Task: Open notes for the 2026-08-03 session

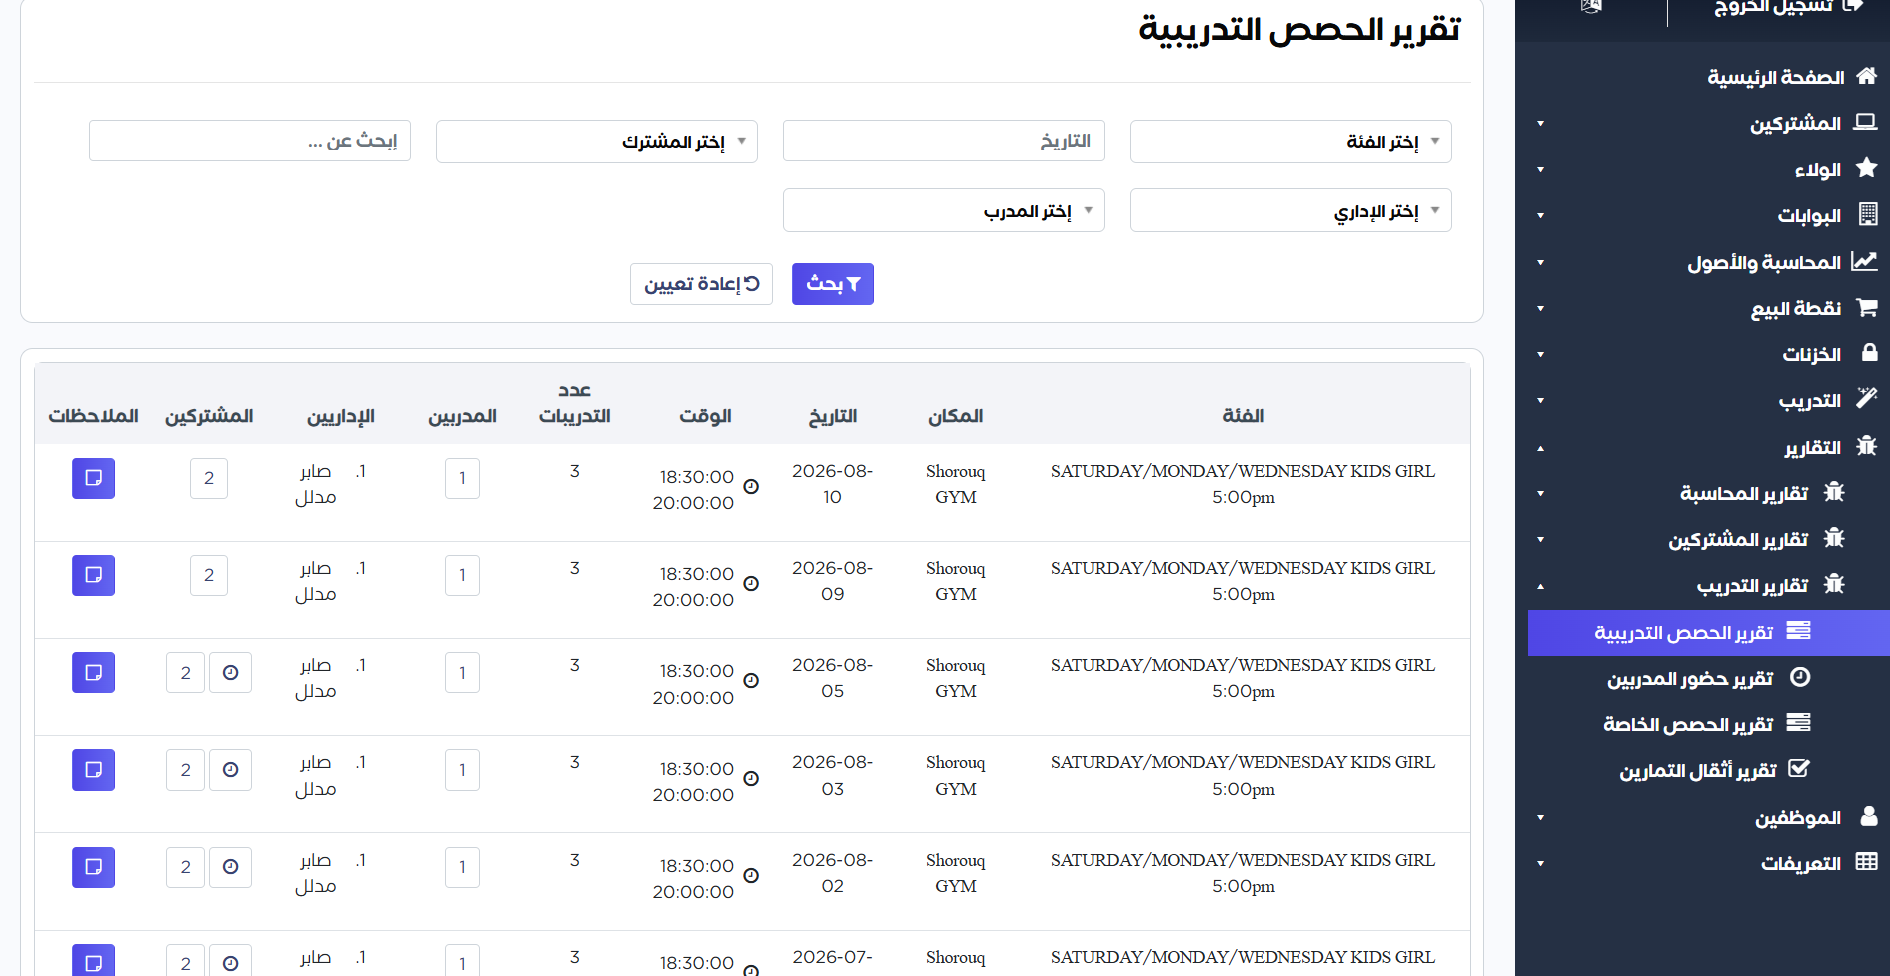Action: coord(93,769)
